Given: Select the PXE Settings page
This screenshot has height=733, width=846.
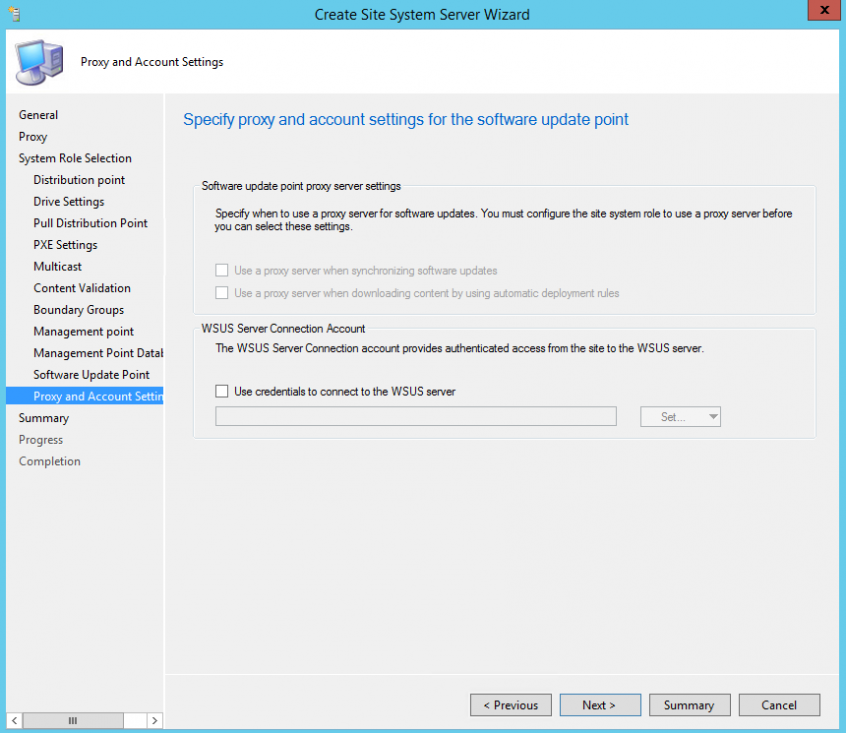Looking at the screenshot, I should click(x=70, y=244).
